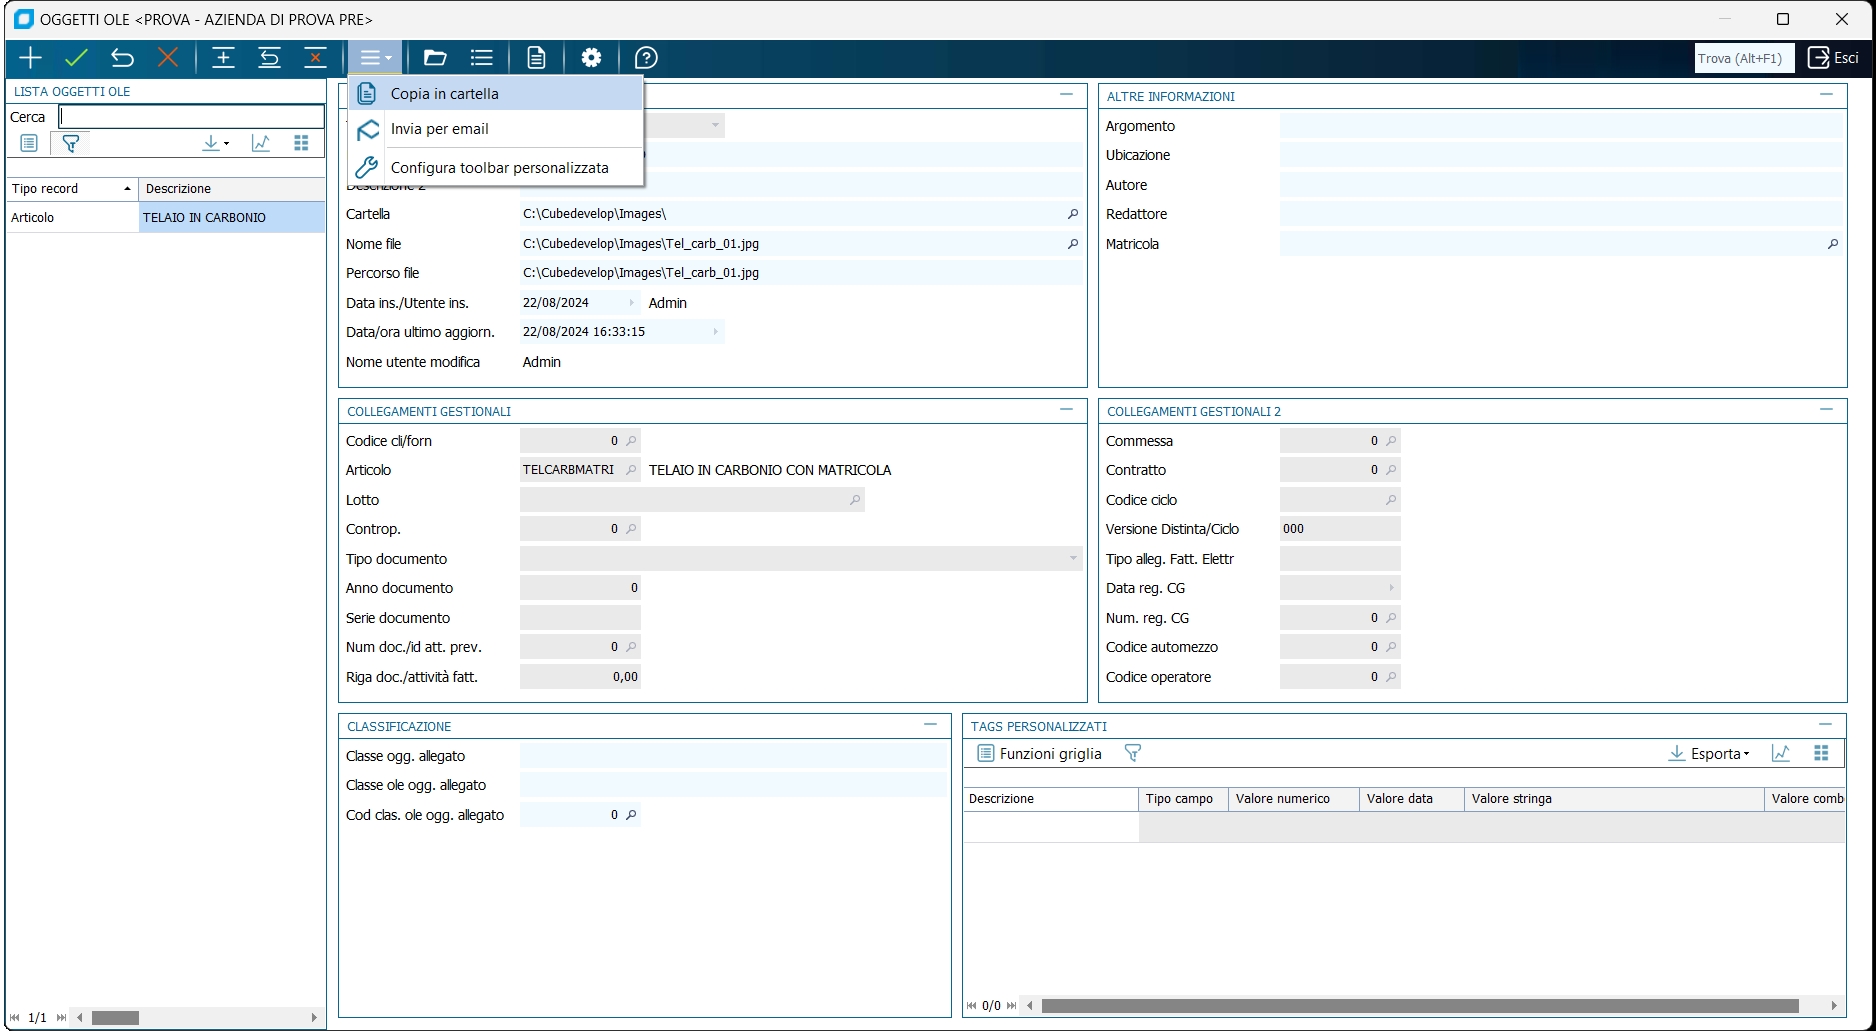This screenshot has height=1031, width=1876.
Task: Click the undo arrow toolbar icon
Action: [x=122, y=58]
